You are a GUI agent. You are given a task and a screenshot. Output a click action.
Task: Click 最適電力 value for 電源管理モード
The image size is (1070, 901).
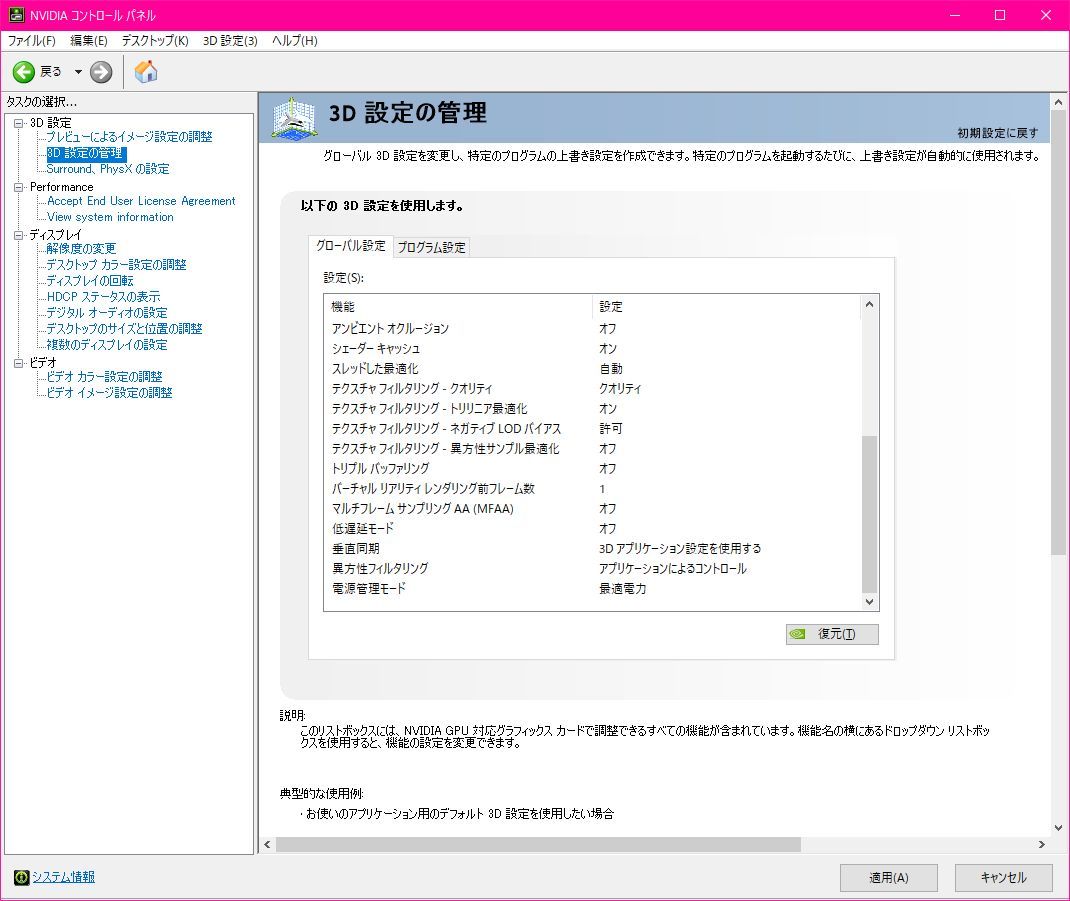coord(622,588)
